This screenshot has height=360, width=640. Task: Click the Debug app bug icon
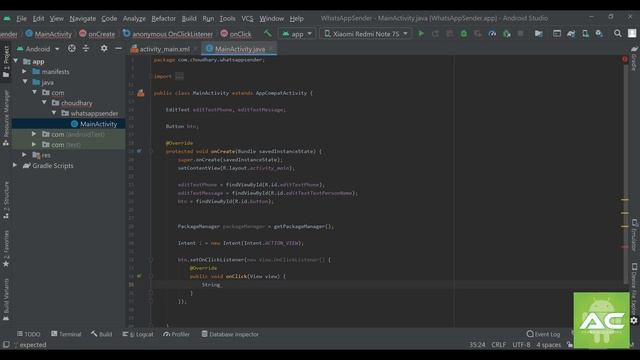(464, 33)
